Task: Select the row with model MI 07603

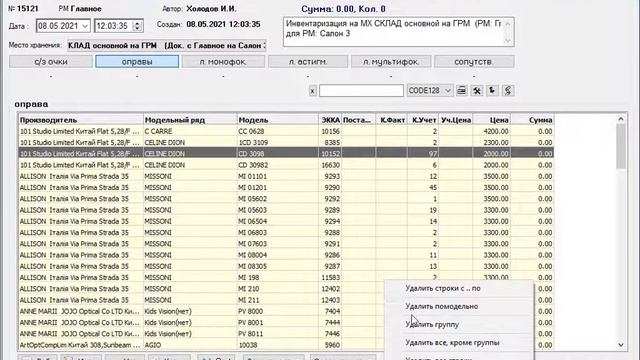Action: [x=286, y=244]
